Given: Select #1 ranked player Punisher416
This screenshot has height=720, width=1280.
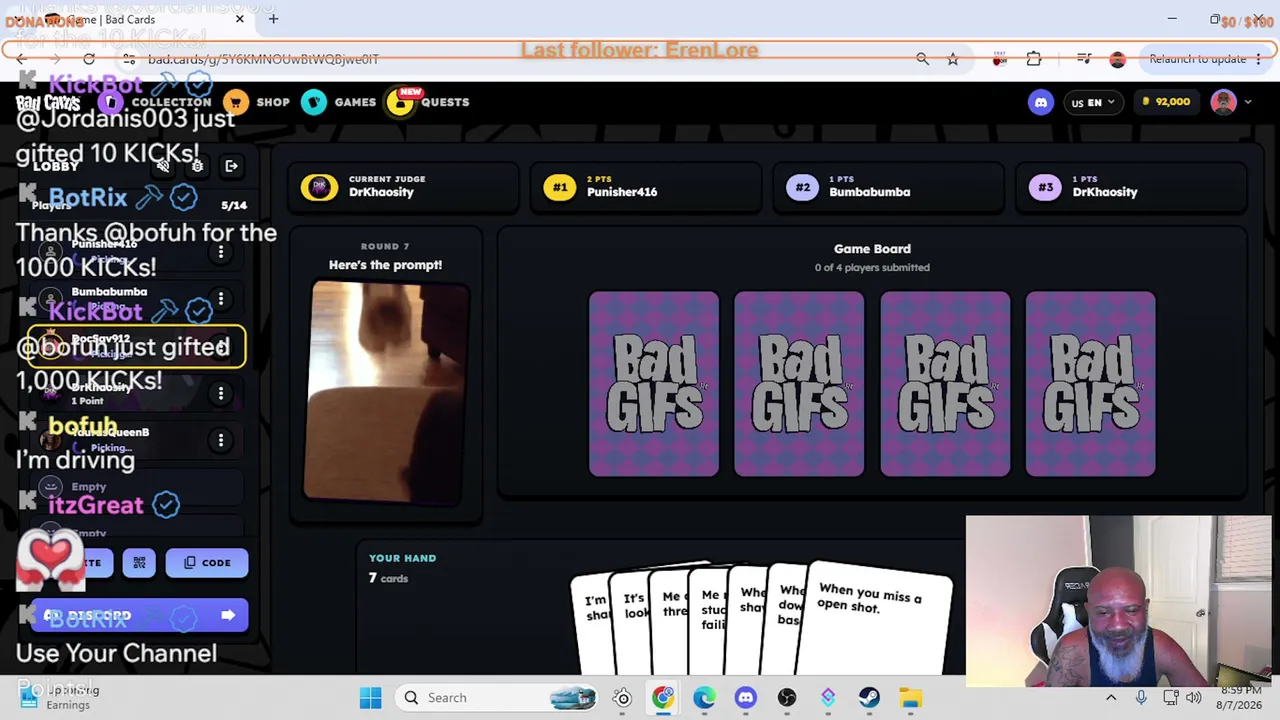Looking at the screenshot, I should click(x=646, y=186).
